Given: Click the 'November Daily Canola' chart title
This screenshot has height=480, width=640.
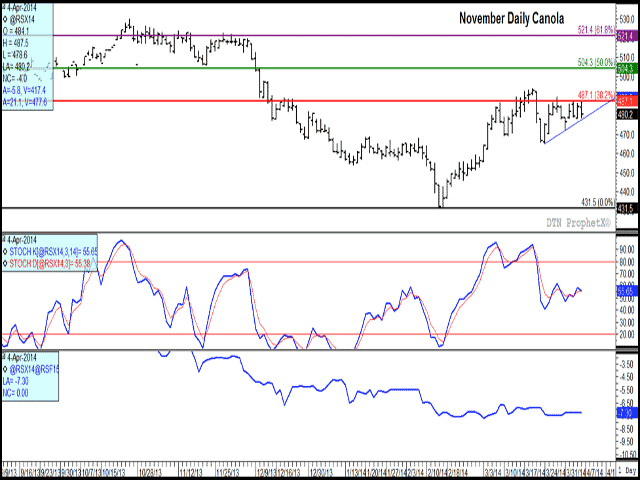Looking at the screenshot, I should pyautogui.click(x=511, y=18).
